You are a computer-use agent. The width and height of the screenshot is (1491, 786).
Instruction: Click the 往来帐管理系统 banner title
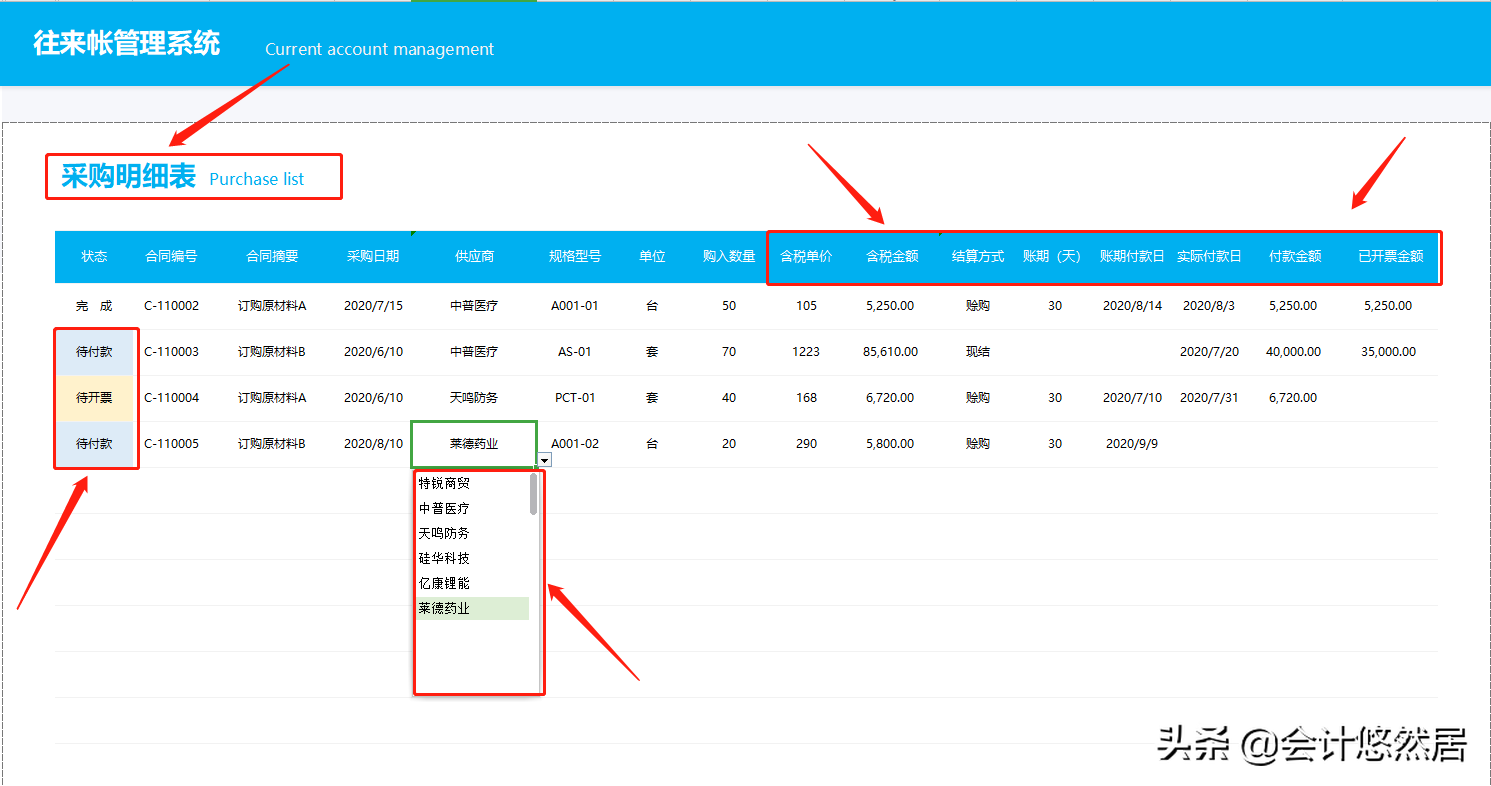tap(127, 44)
